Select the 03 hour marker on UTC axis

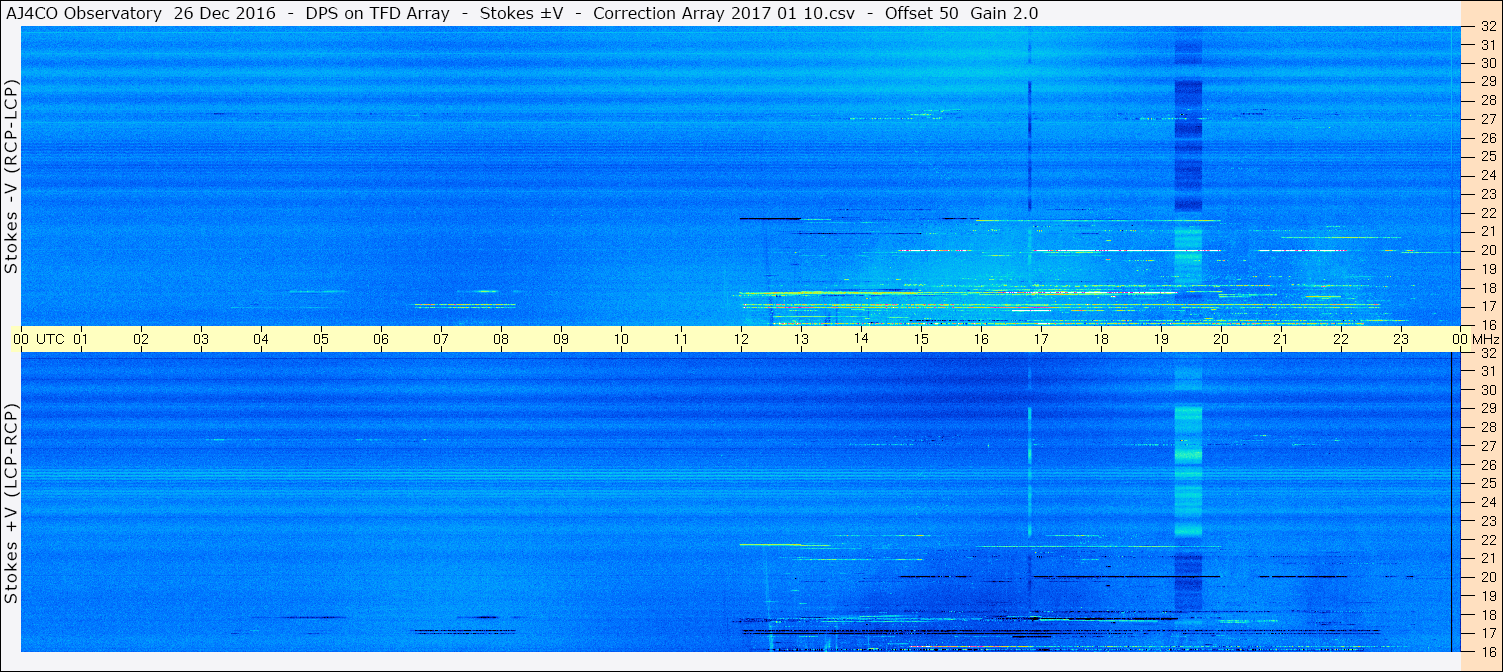pyautogui.click(x=201, y=340)
